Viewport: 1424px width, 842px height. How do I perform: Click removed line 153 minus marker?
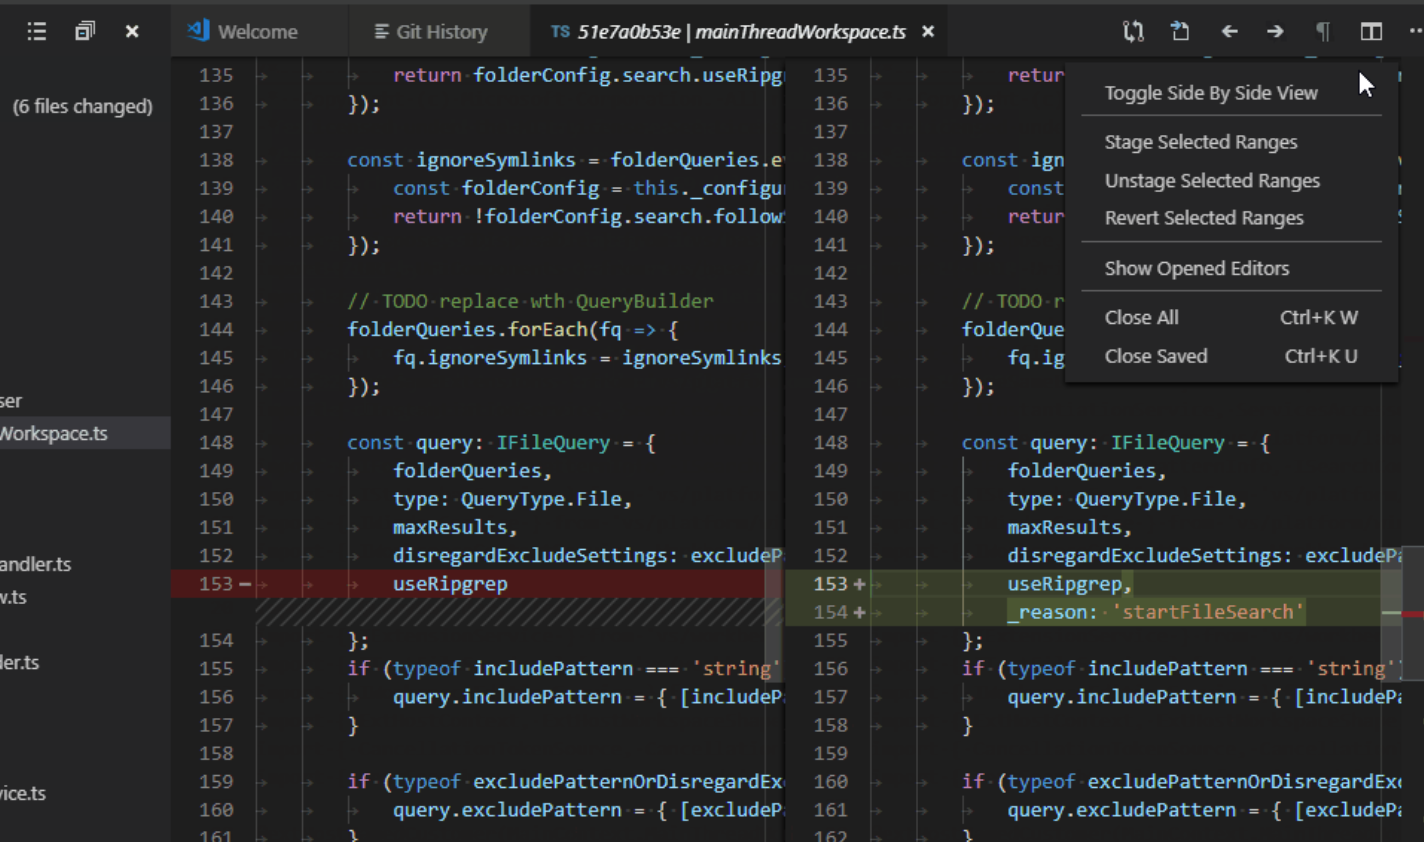245,584
